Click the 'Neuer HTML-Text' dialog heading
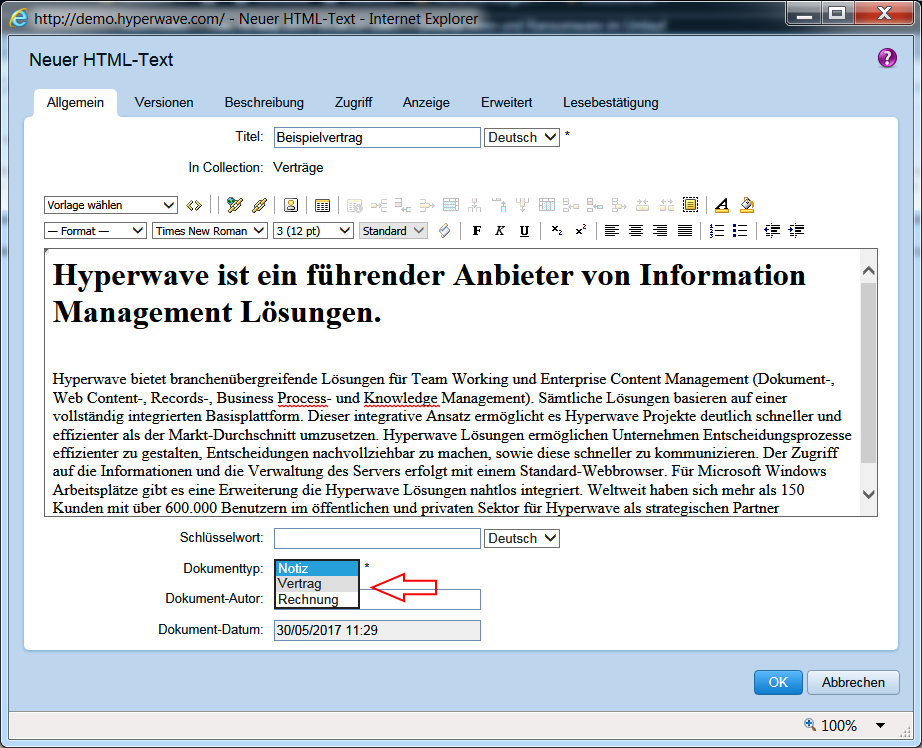922x748 pixels. (101, 59)
